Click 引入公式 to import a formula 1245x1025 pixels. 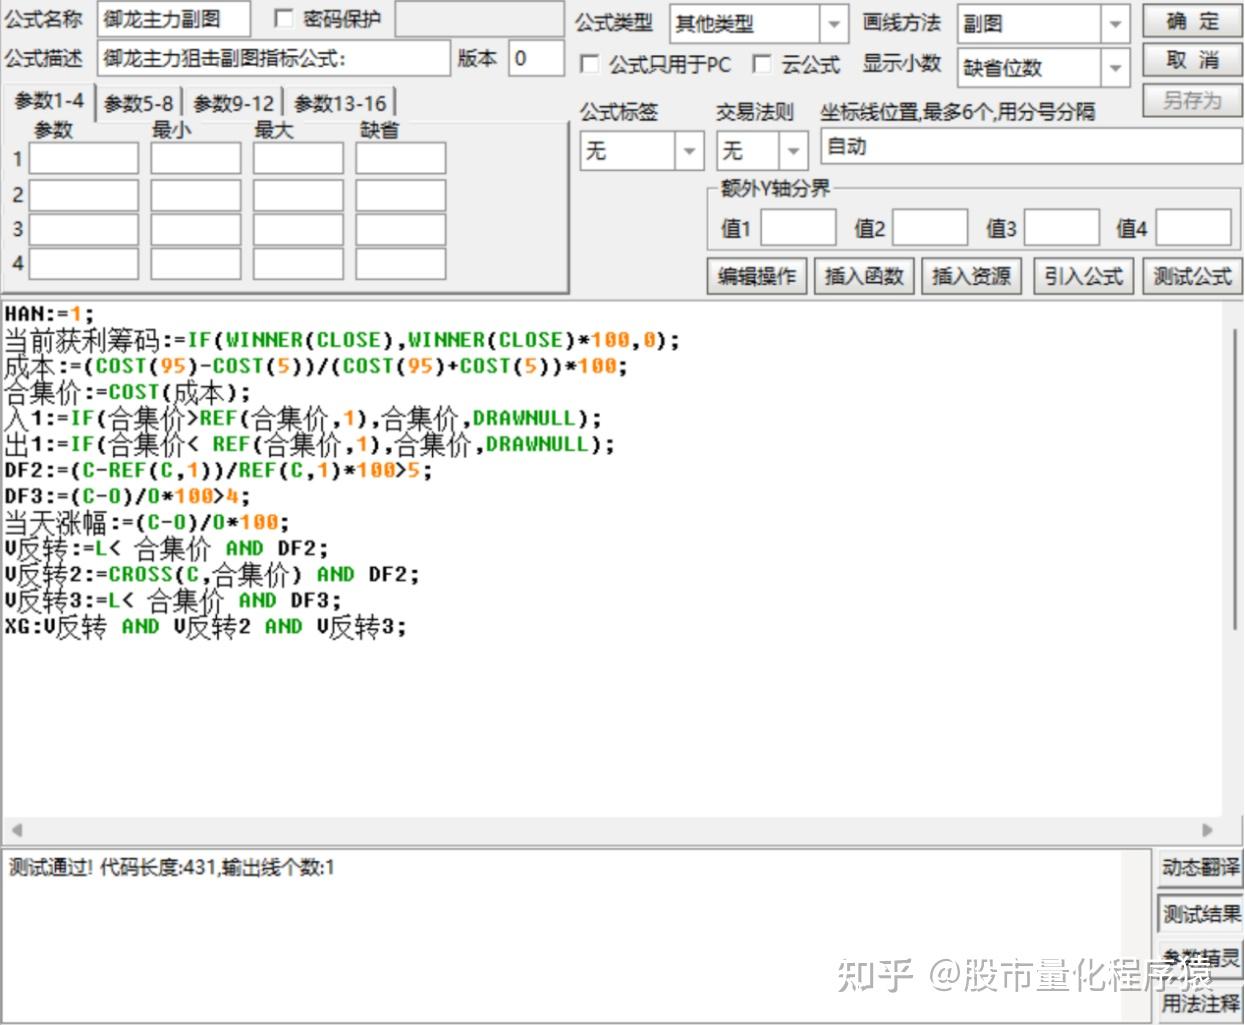tap(1084, 276)
